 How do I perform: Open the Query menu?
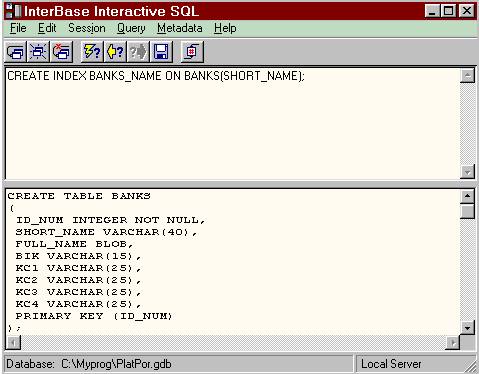coord(131,28)
